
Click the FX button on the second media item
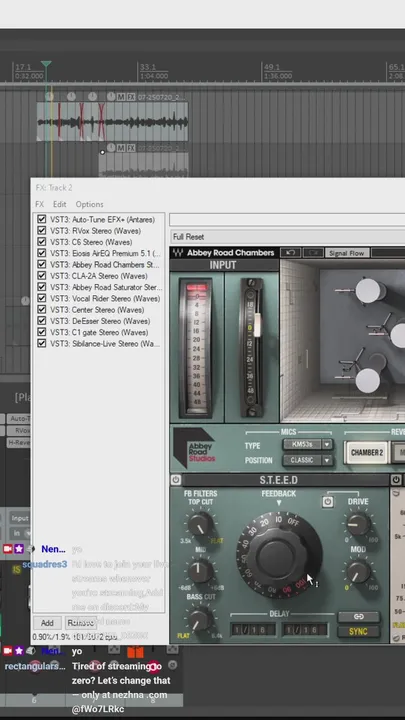[131, 148]
